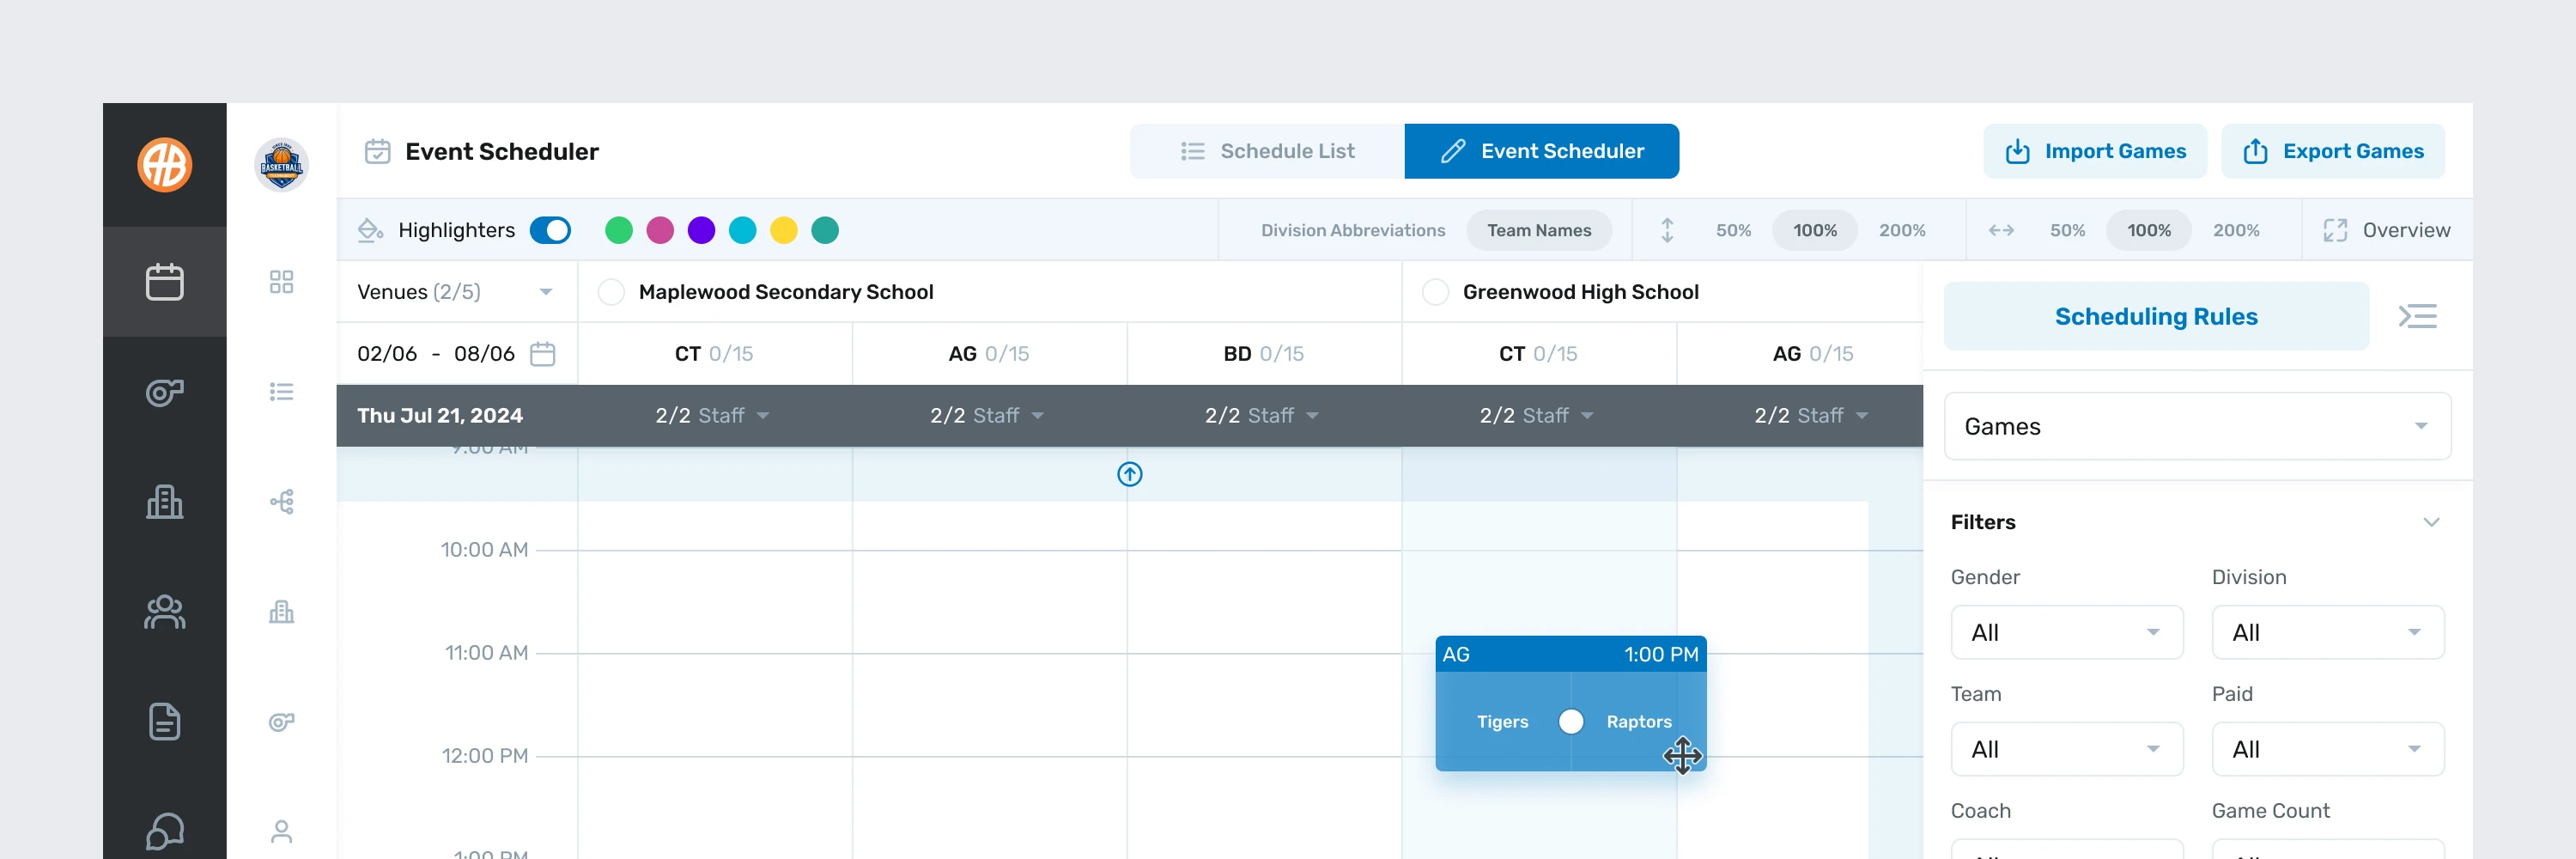Open the Games dropdown
Image resolution: width=2576 pixels, height=859 pixels.
[2196, 427]
